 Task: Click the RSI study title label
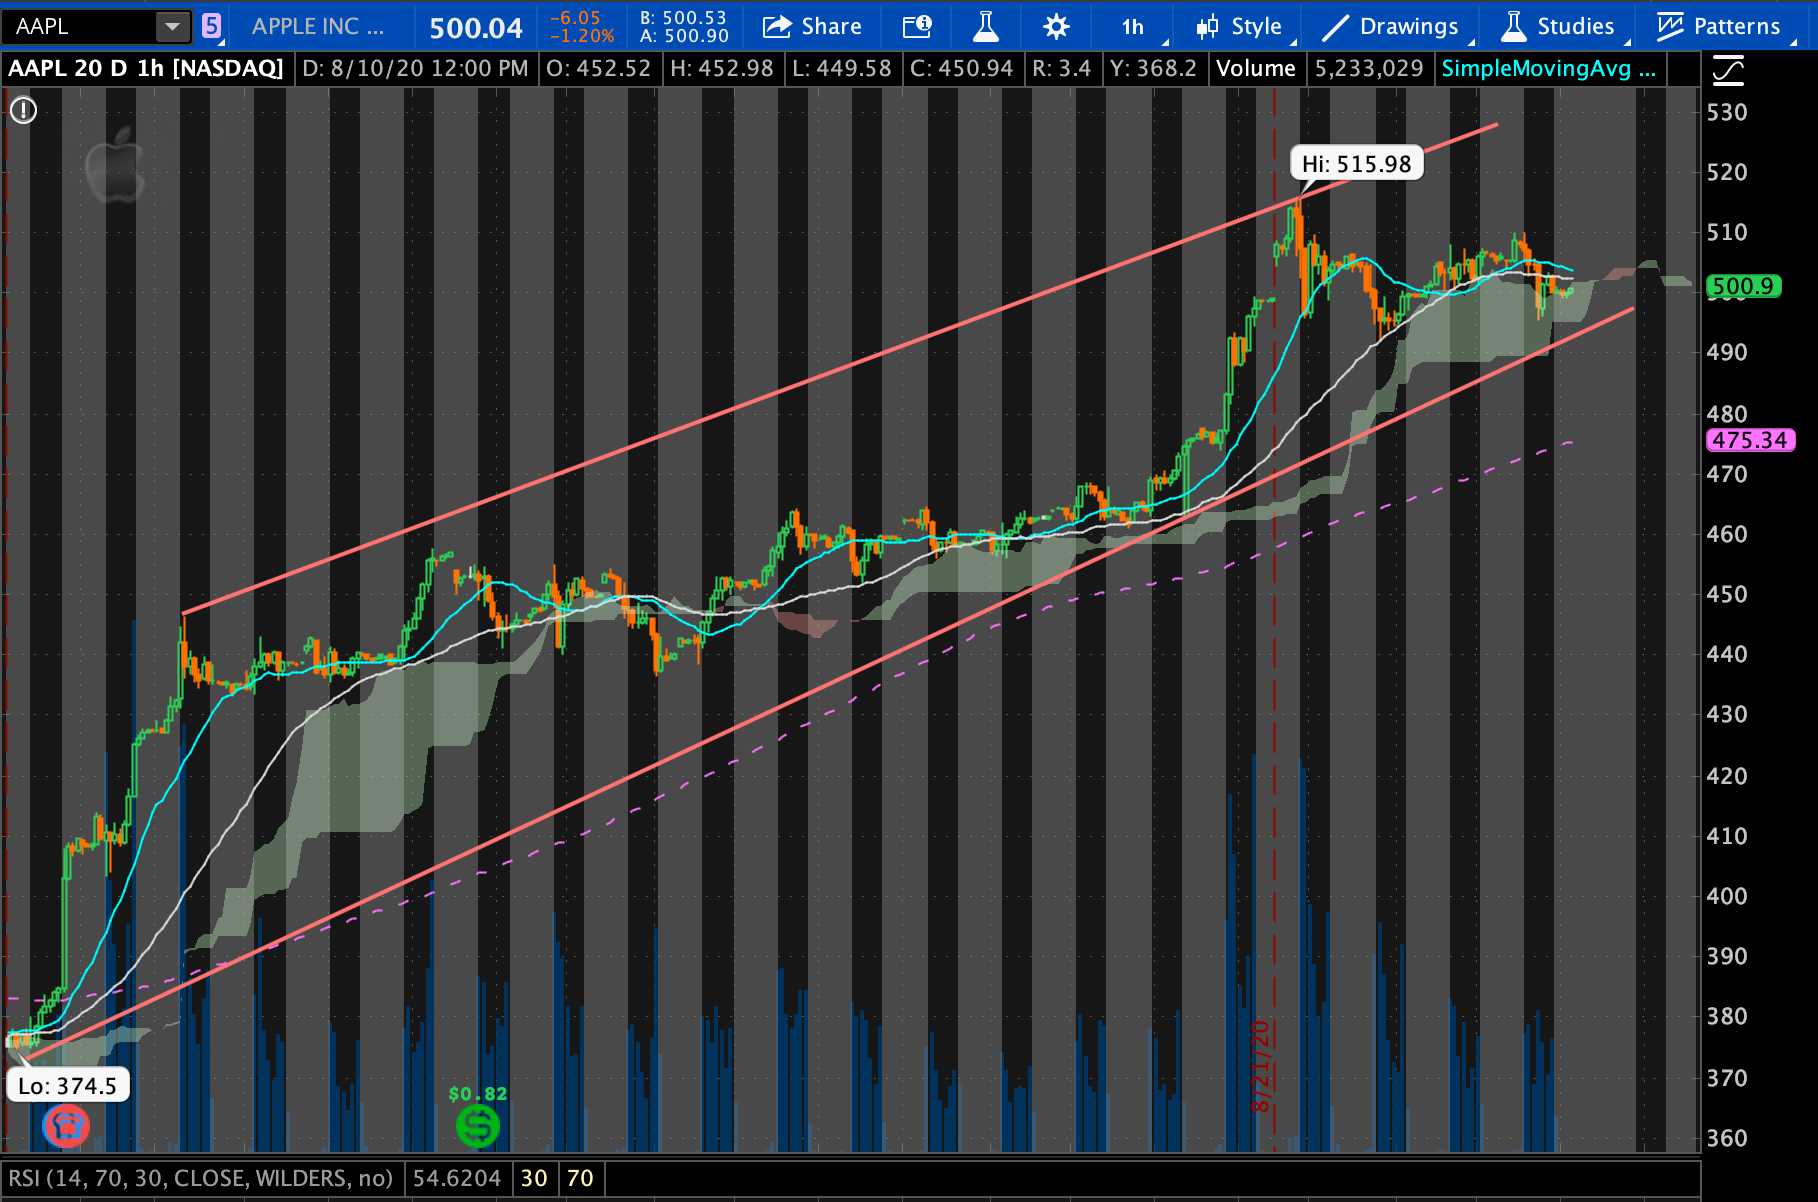coord(200,1178)
